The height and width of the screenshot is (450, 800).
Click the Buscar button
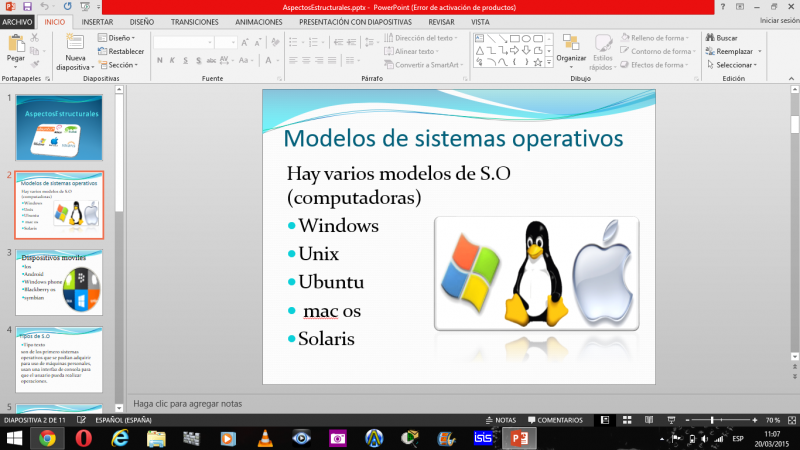[x=721, y=38]
